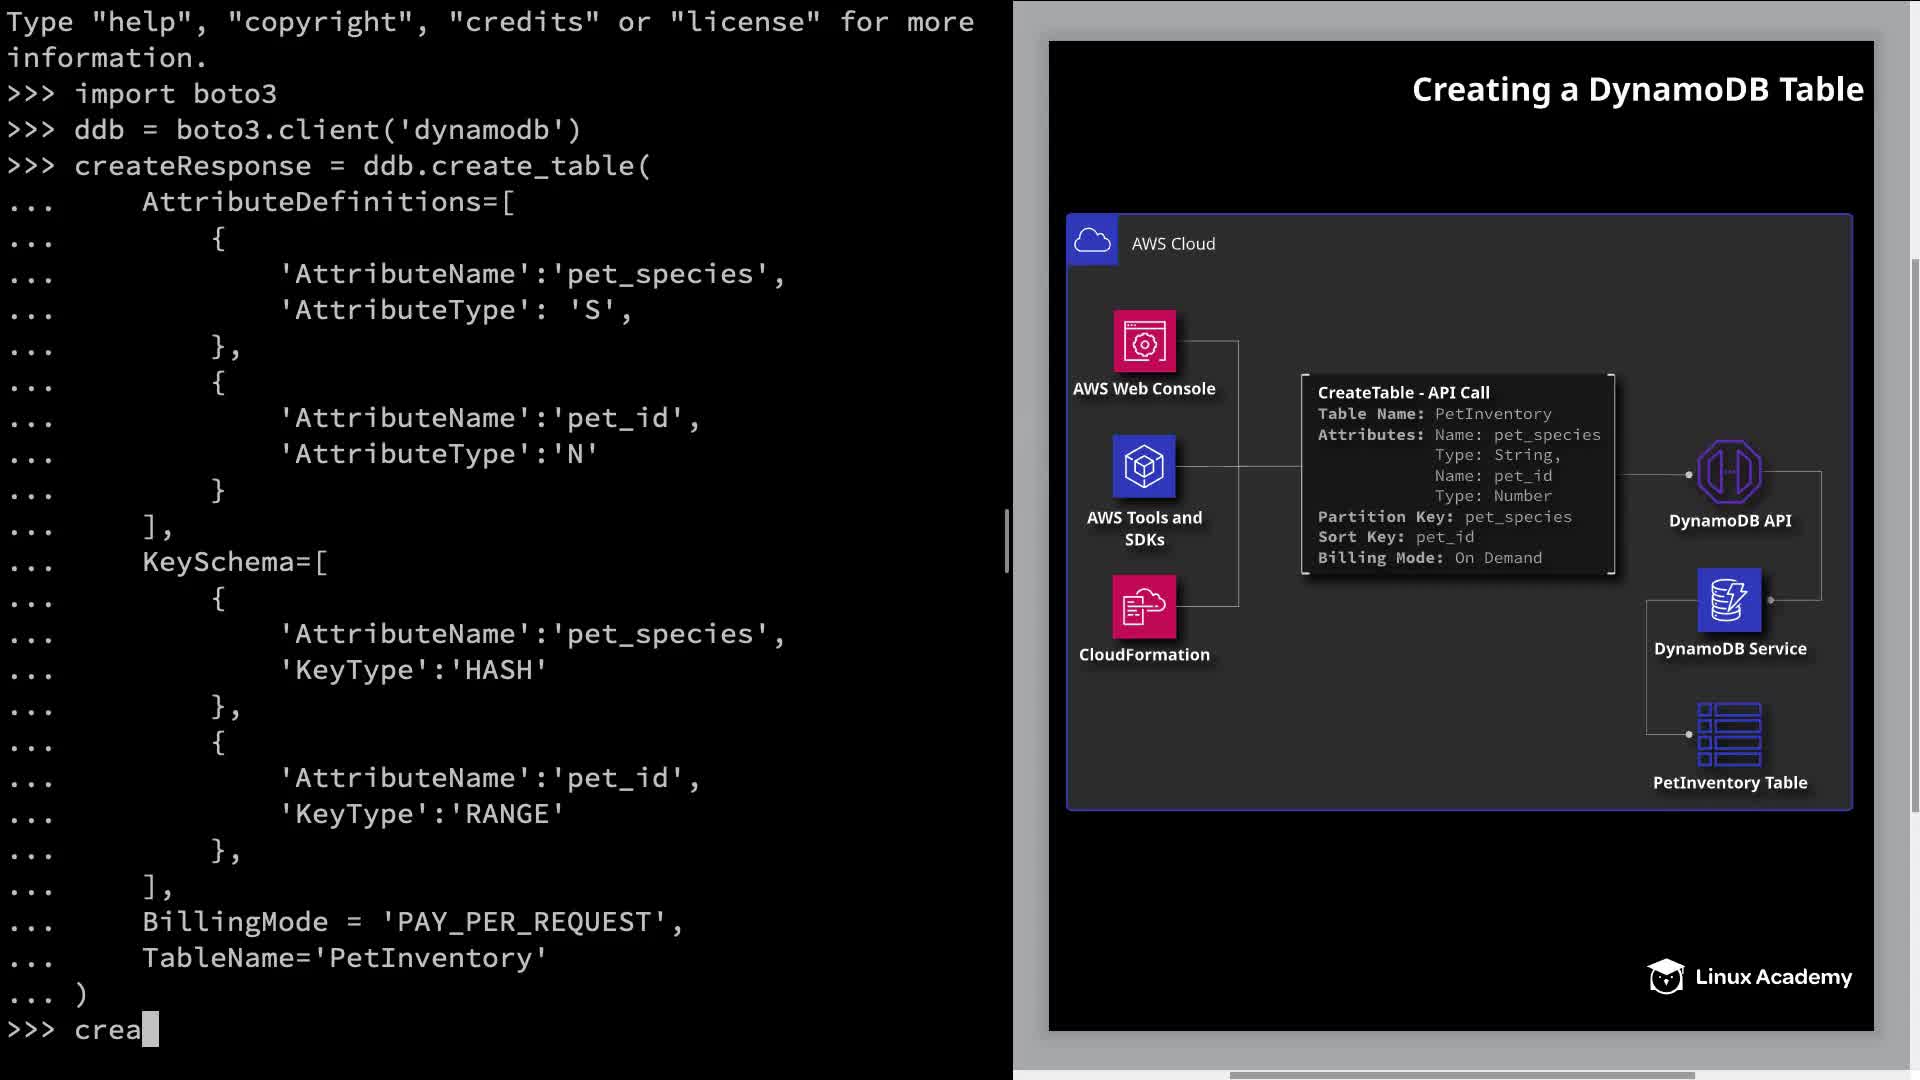Viewport: 1920px width, 1080px height.
Task: Click the DynamoDB Service icon
Action: [1729, 600]
